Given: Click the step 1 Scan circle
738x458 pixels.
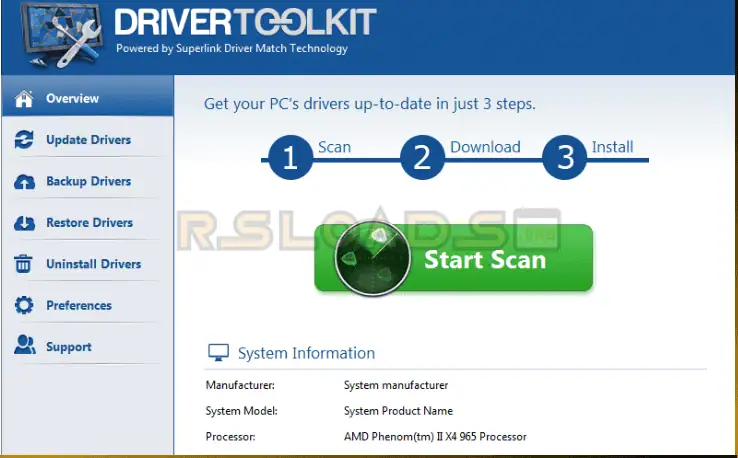Looking at the screenshot, I should coord(290,157).
